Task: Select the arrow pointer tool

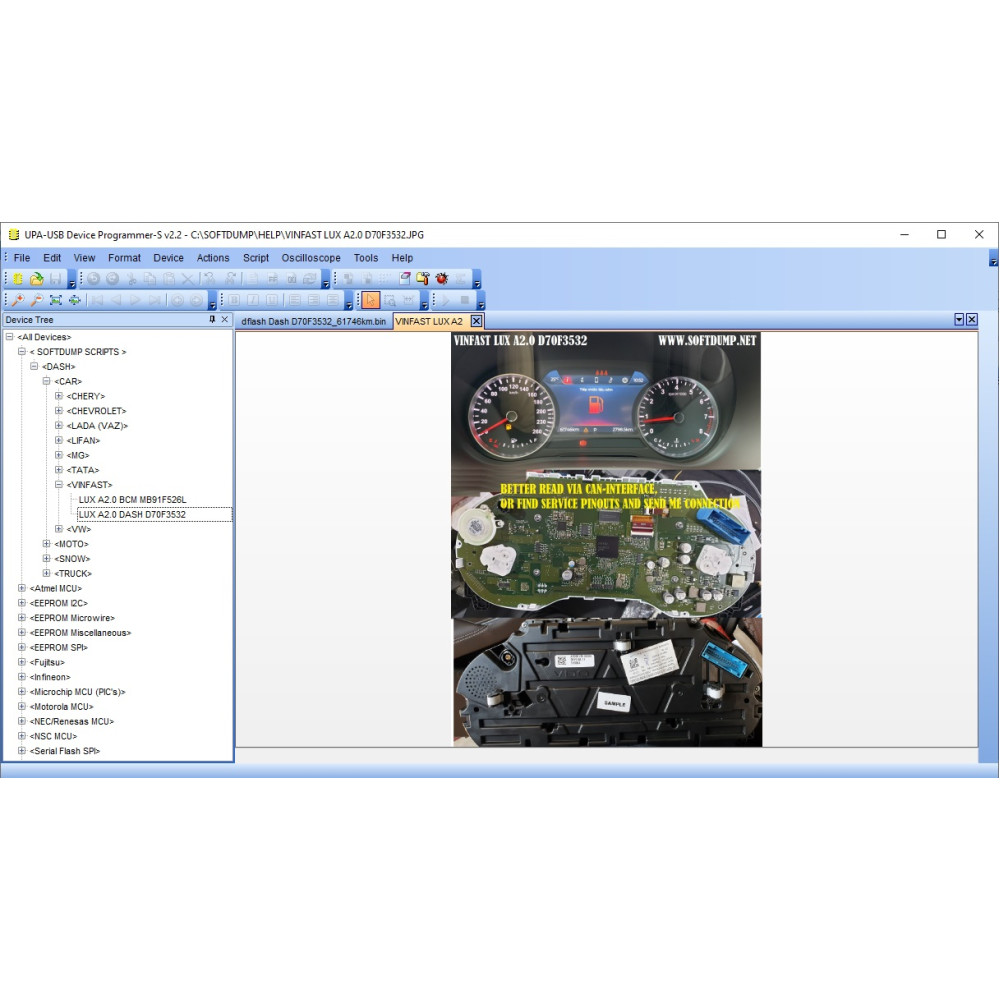Action: click(371, 300)
